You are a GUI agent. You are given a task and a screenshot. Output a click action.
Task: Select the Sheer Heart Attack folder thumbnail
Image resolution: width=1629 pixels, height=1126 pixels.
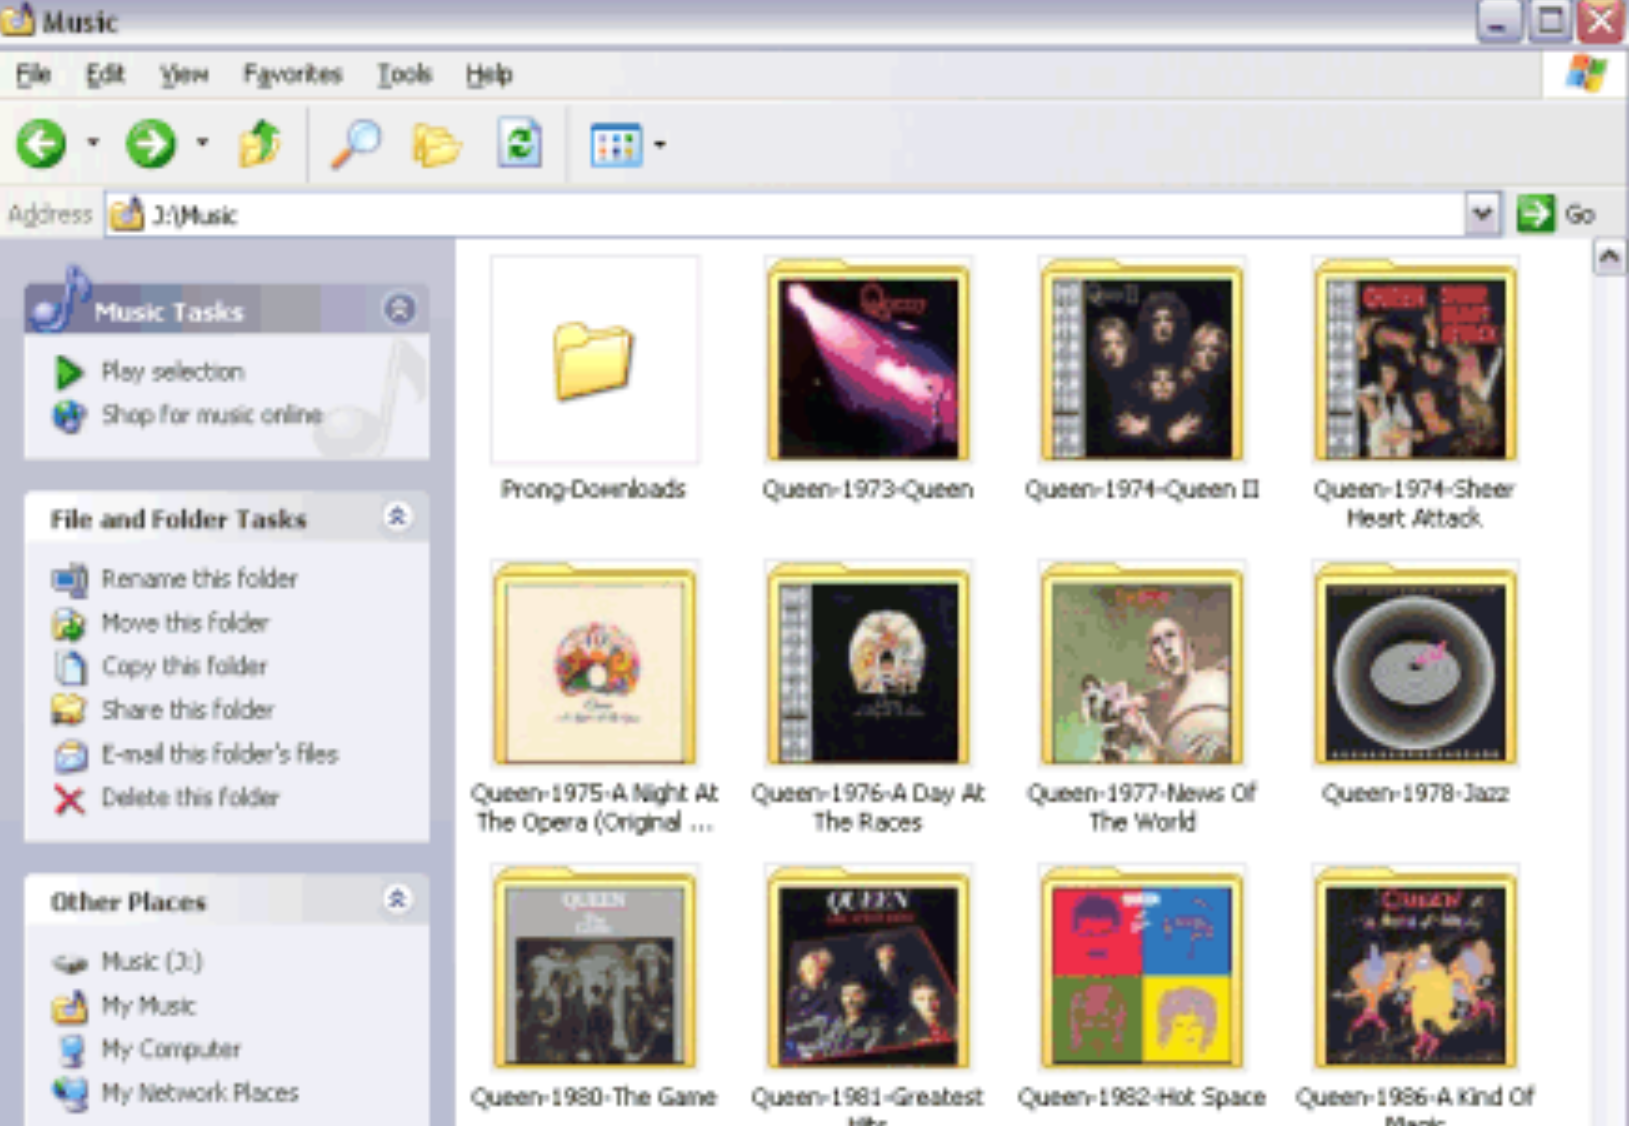tap(1416, 360)
